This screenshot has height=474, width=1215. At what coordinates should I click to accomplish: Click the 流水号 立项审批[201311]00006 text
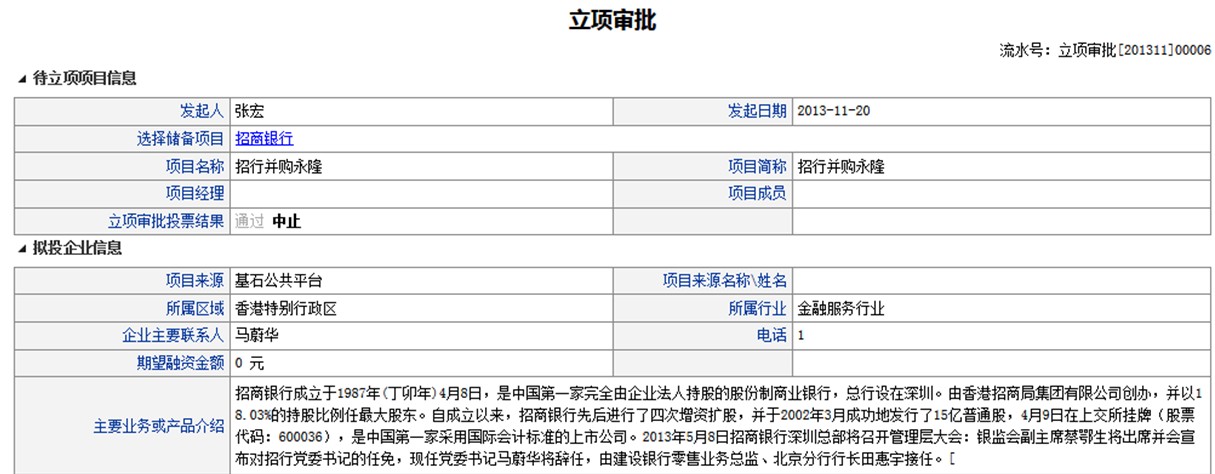[x=1105, y=50]
